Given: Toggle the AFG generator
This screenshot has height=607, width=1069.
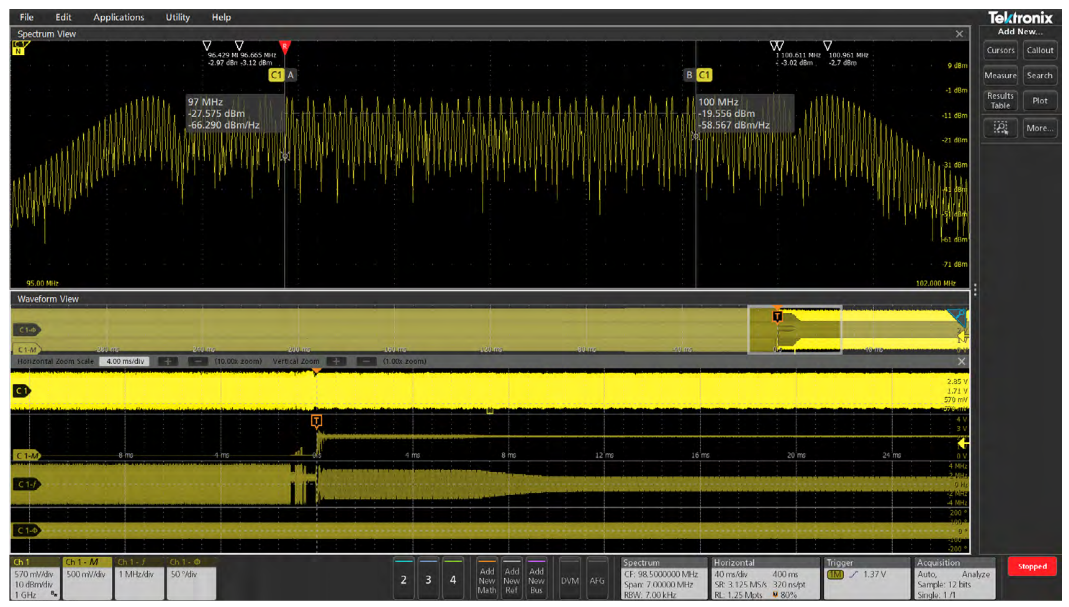Looking at the screenshot, I should coord(597,579).
